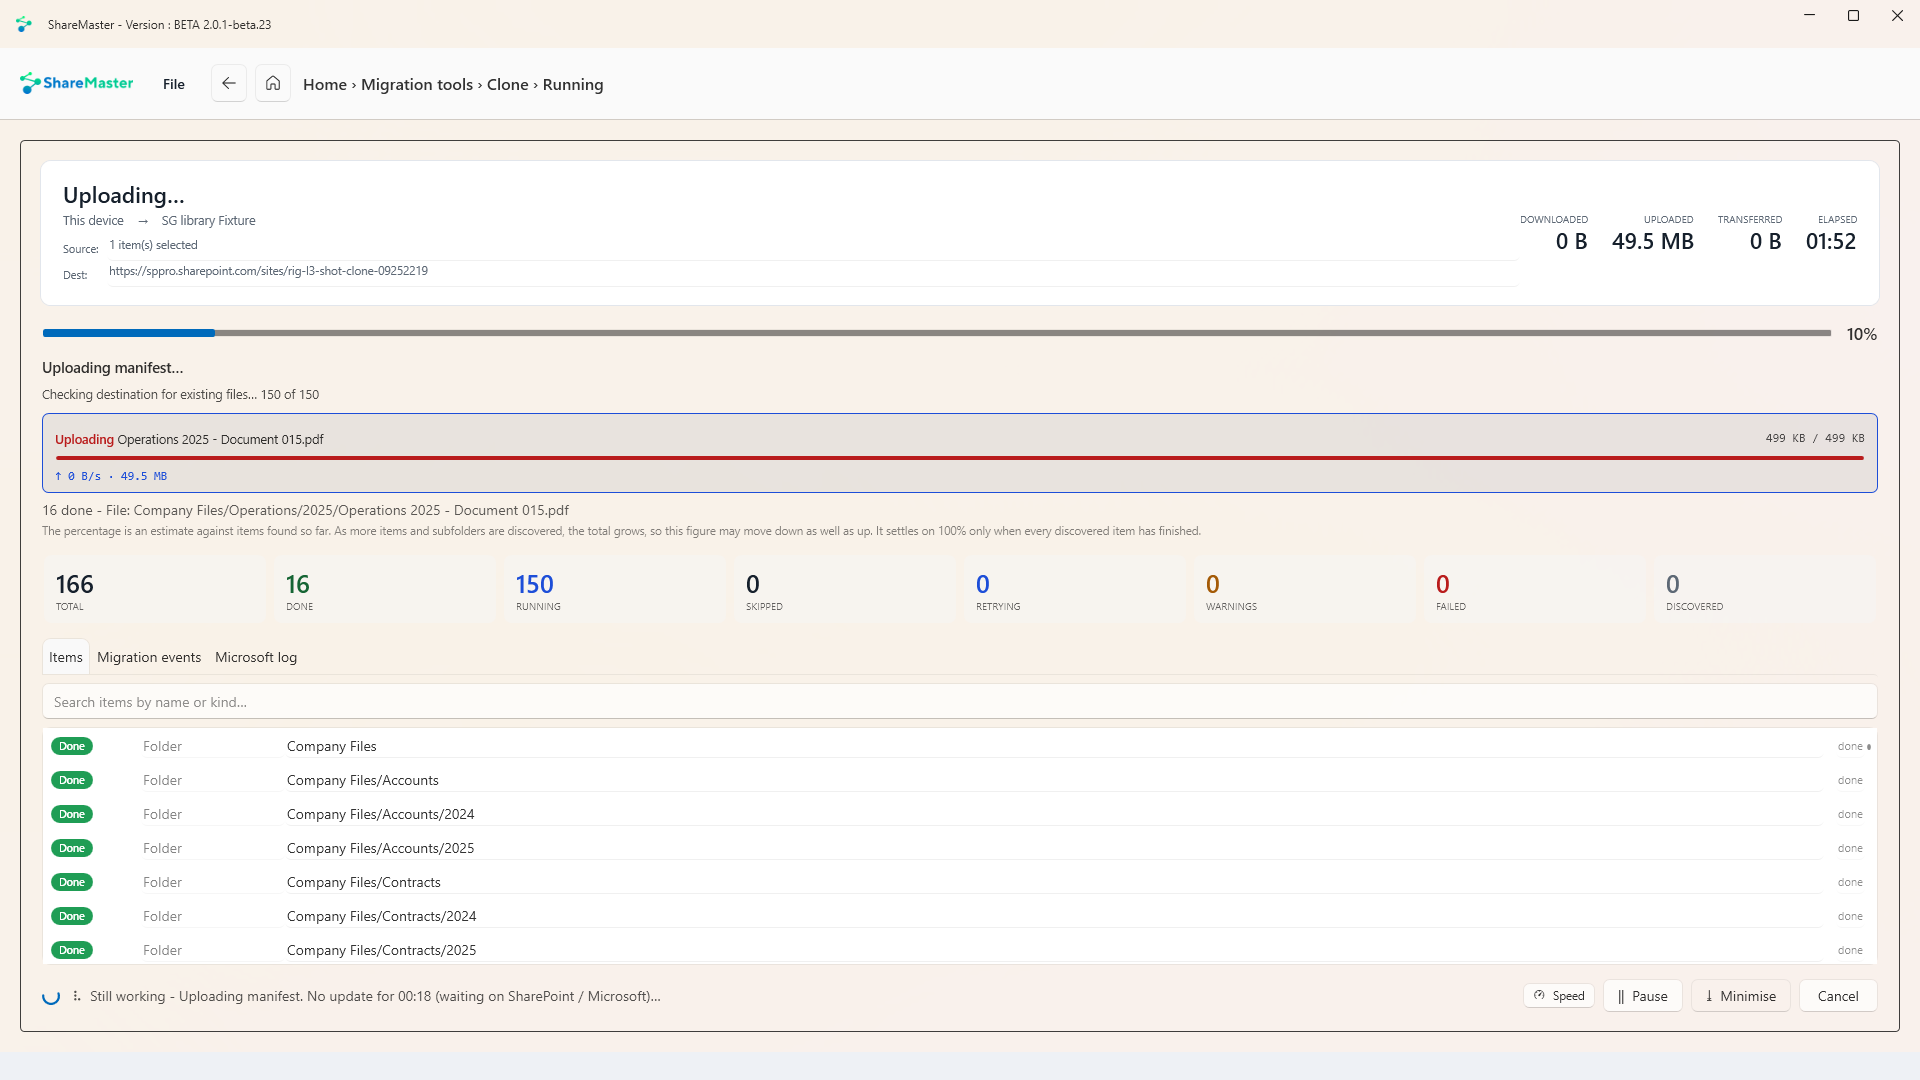Click the spinner icon in status bar
Screen dimensions: 1920x1080
pyautogui.click(x=51, y=996)
